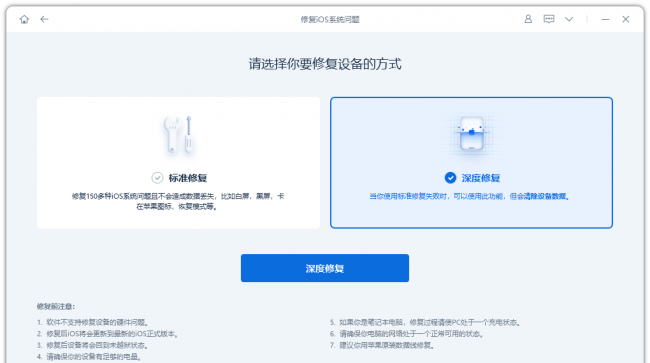Click note 1 about hardware problems
This screenshot has width=650, height=363.
(x=92, y=322)
